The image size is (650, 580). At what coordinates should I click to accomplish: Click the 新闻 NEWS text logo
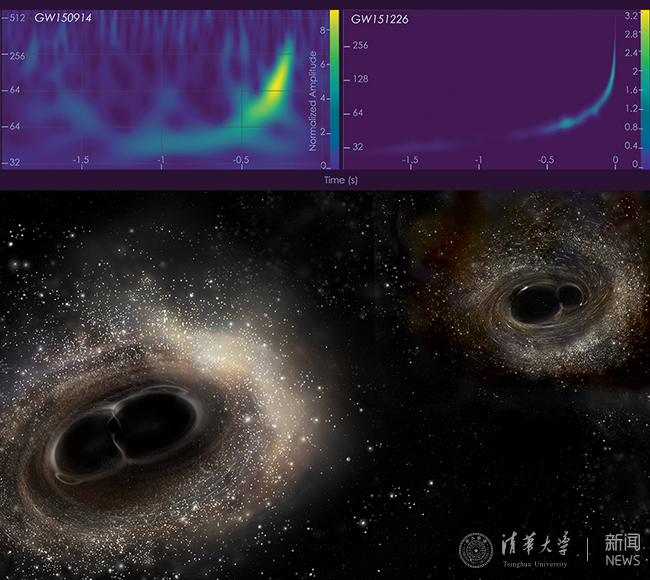[x=621, y=549]
